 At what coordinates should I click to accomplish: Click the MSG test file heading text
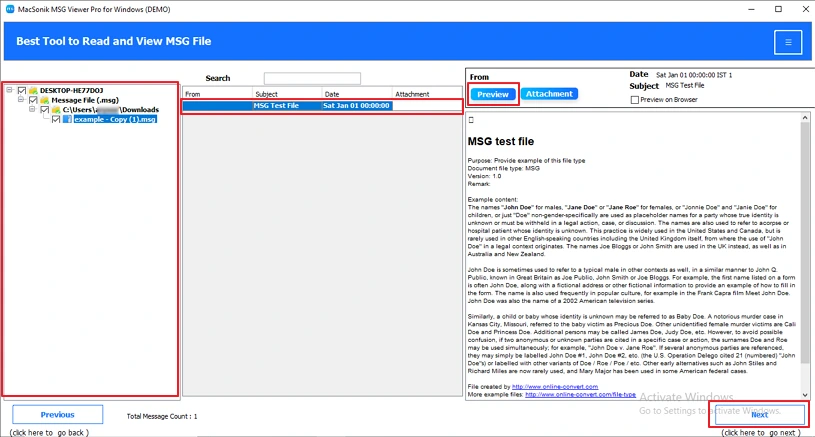pos(501,141)
